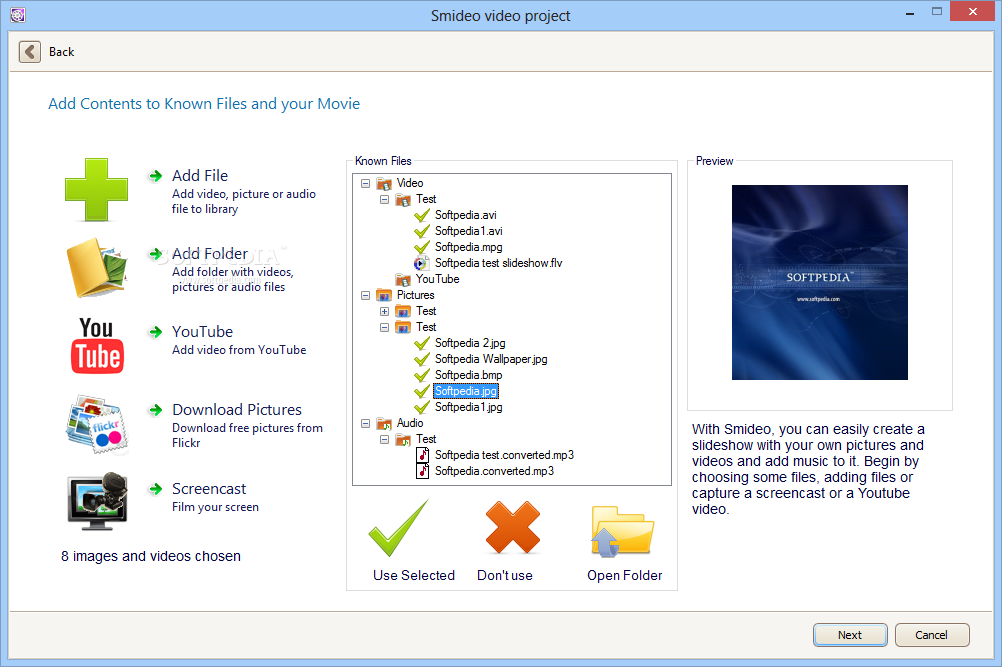The height and width of the screenshot is (667, 1002).
Task: Collapse the Video tree node
Action: tap(366, 183)
